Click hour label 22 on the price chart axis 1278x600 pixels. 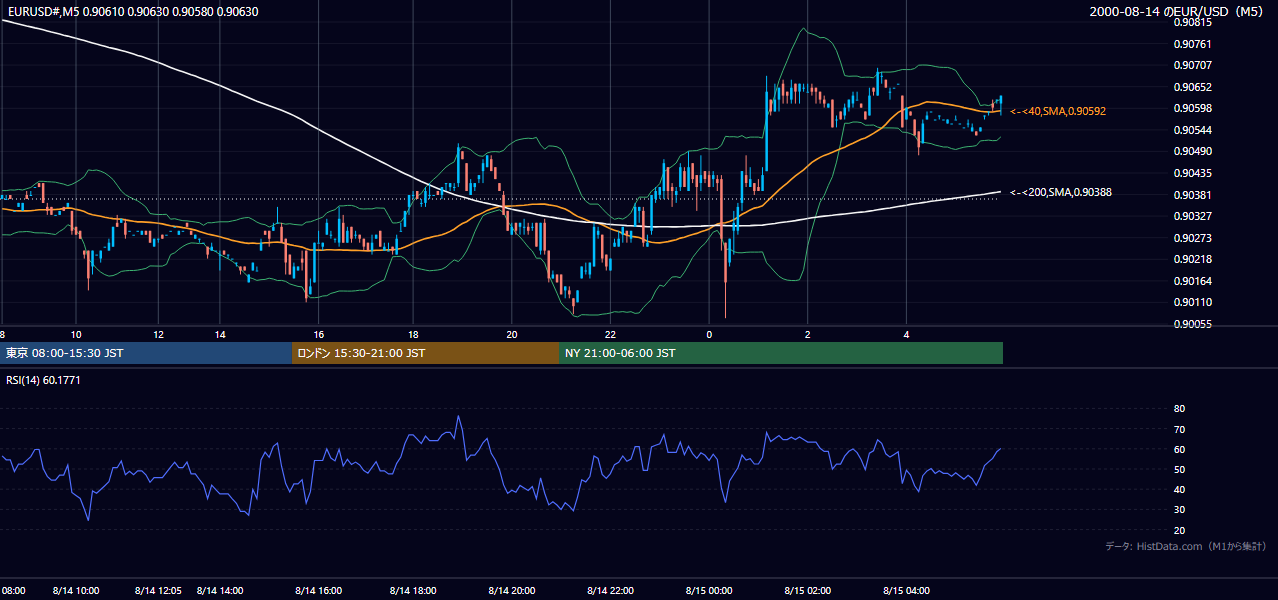[610, 335]
